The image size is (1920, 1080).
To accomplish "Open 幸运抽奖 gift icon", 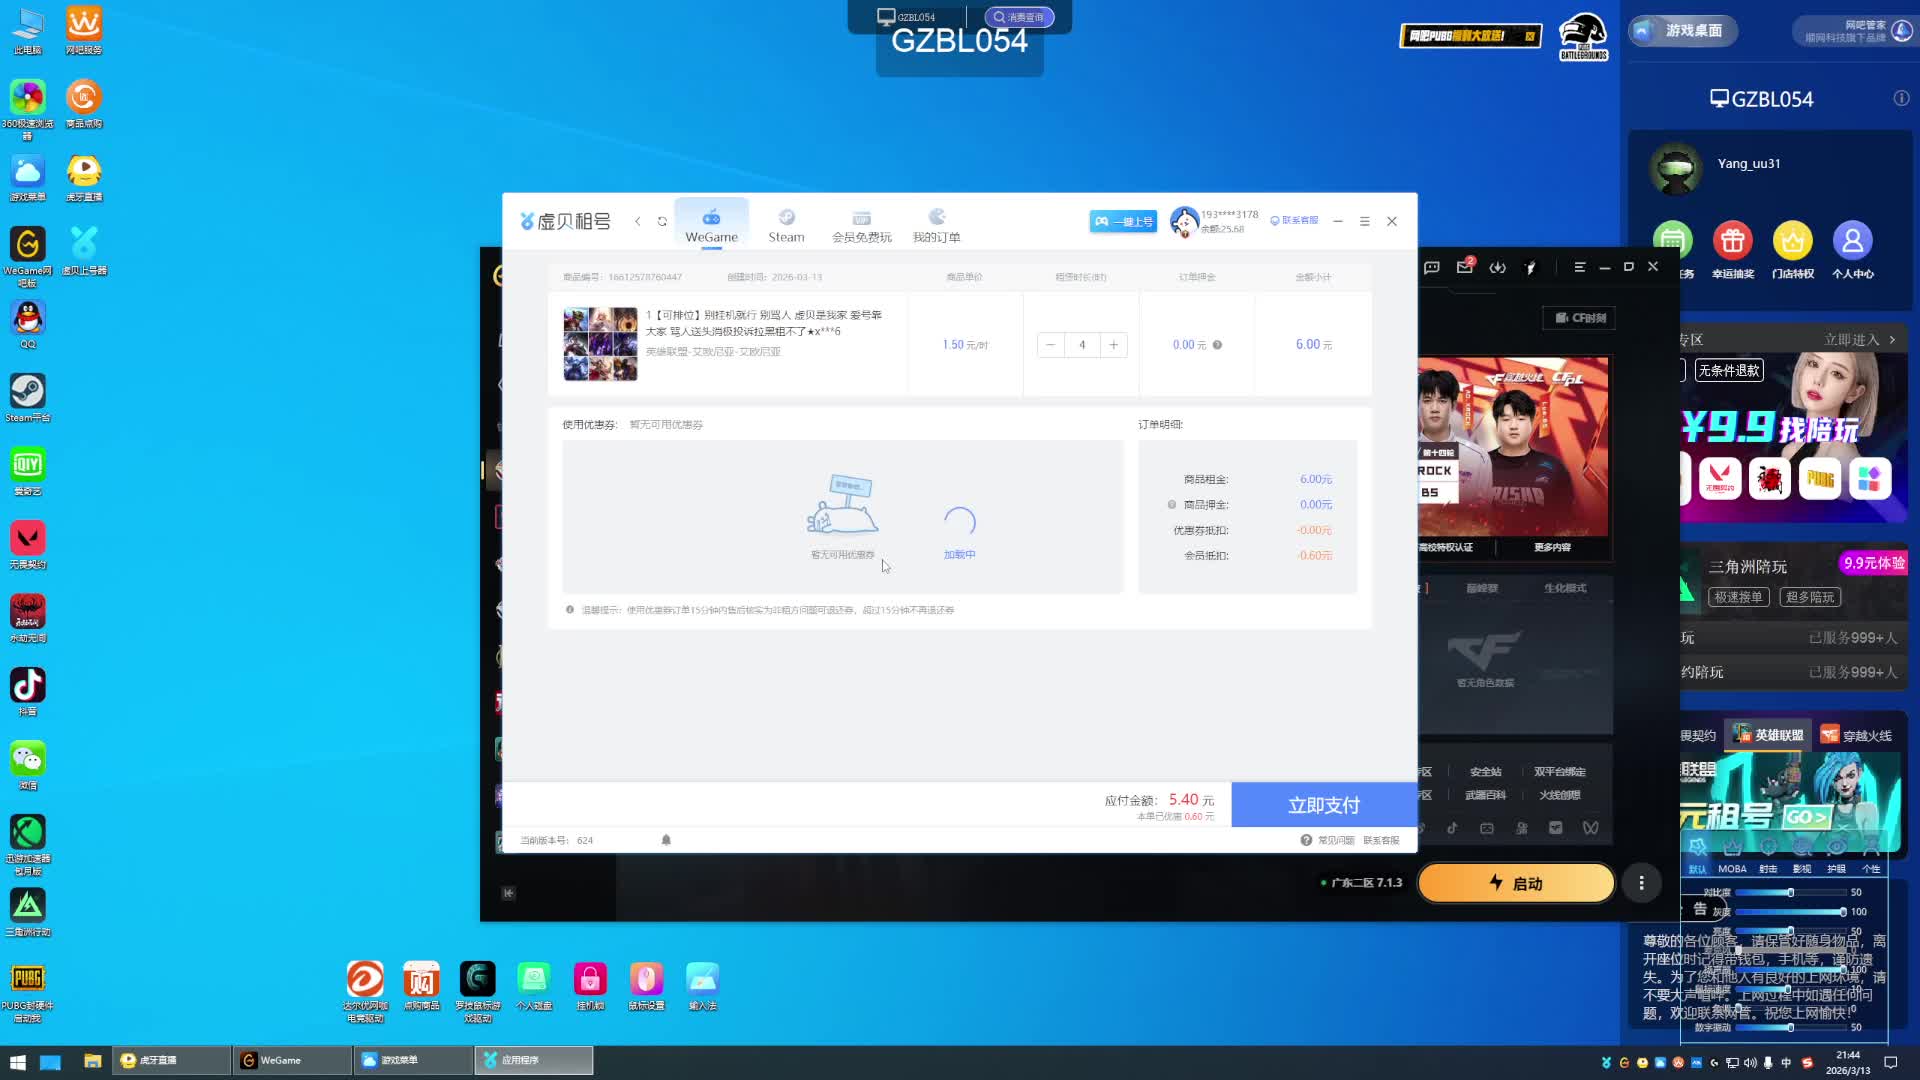I will click(x=1732, y=241).
